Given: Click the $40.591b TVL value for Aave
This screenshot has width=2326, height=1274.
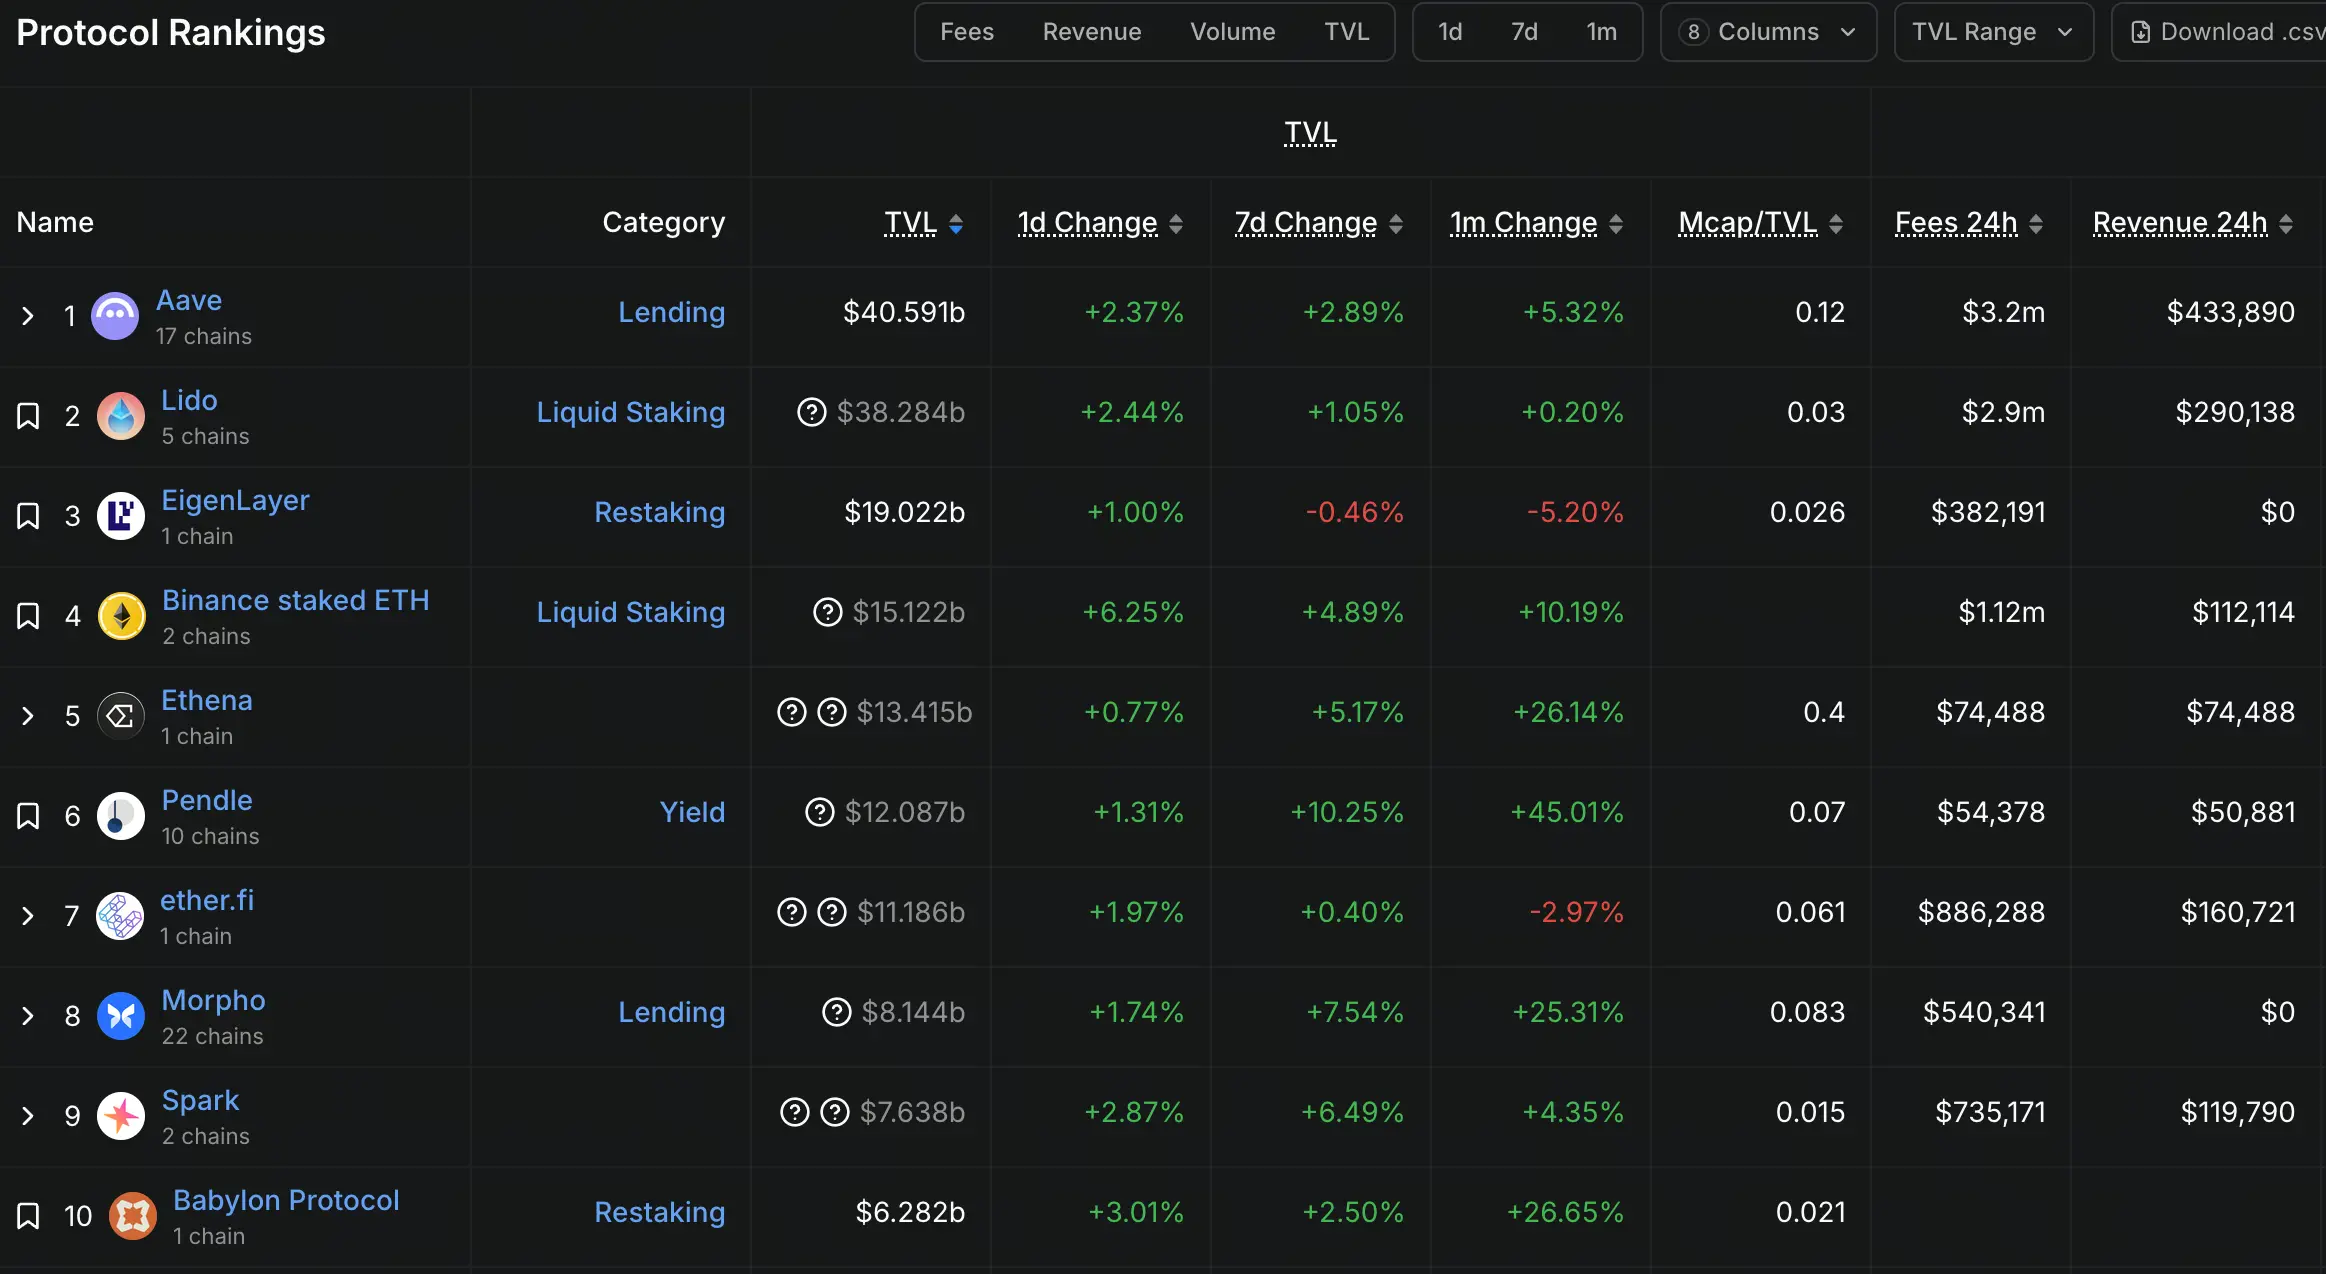Looking at the screenshot, I should click(x=904, y=312).
